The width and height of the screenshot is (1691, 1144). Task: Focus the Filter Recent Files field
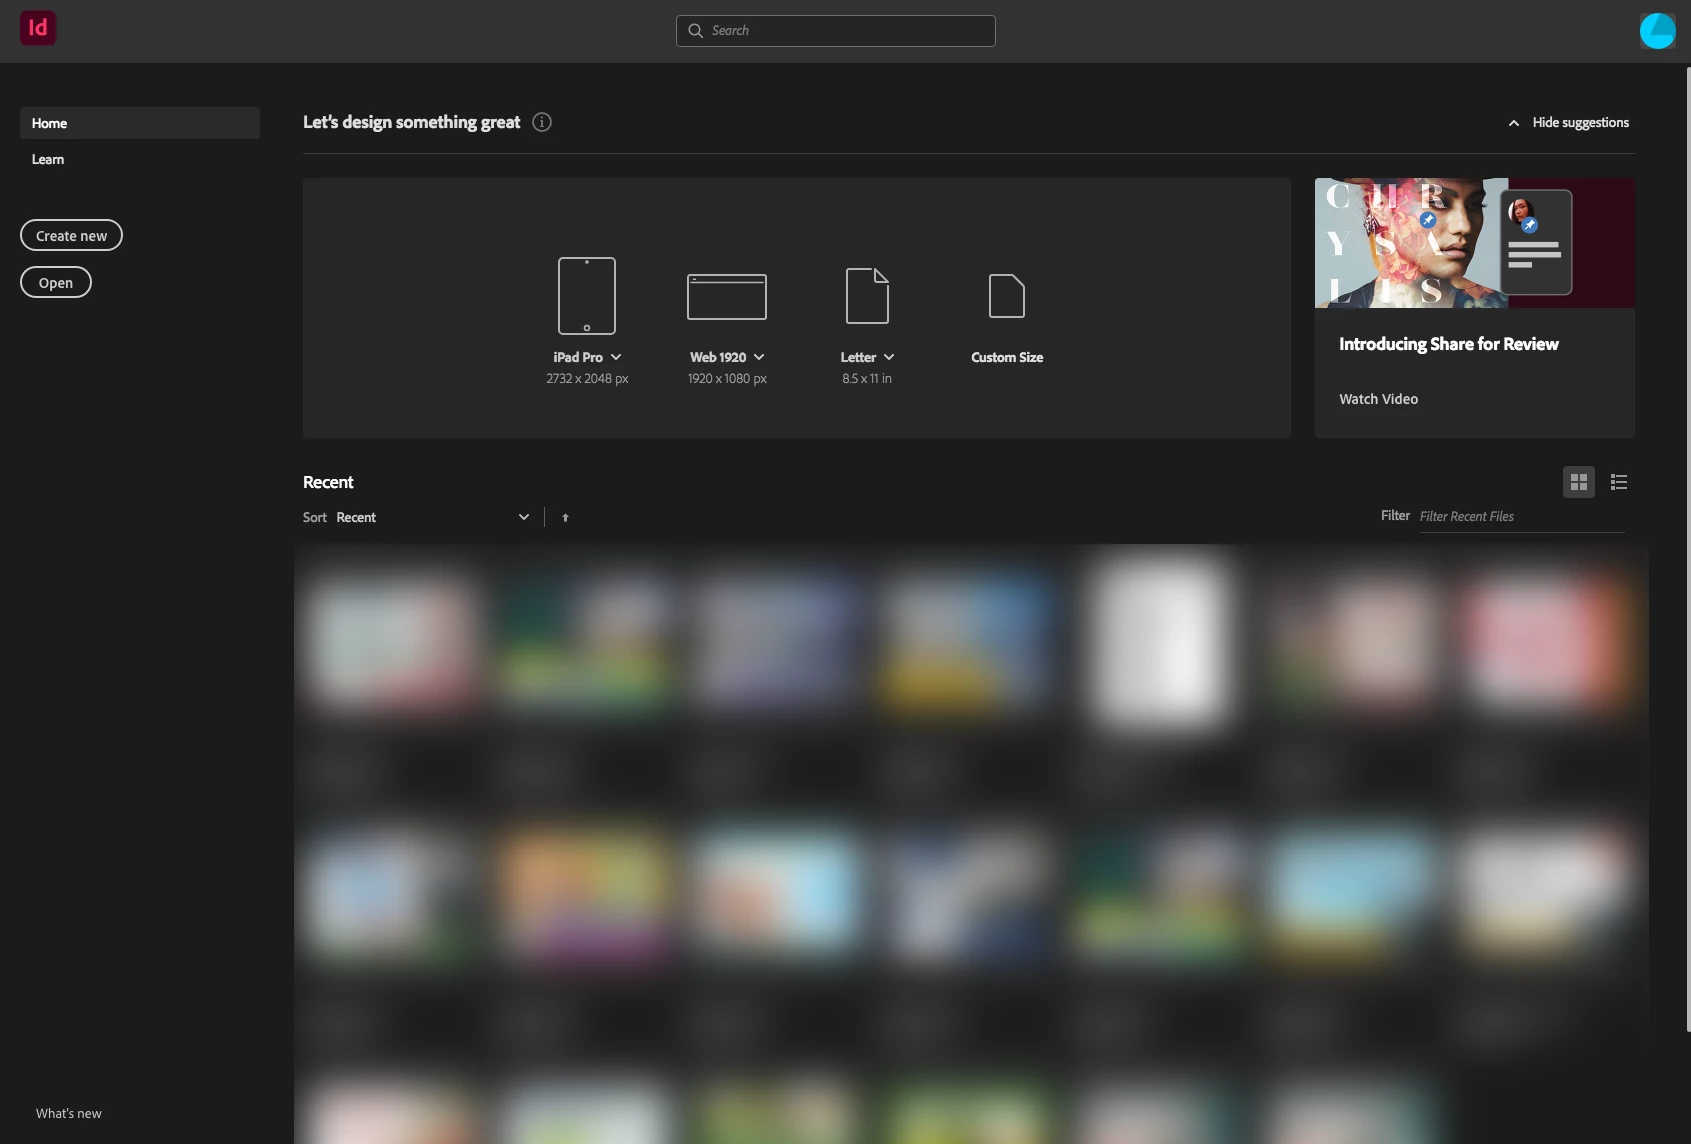coord(1522,516)
